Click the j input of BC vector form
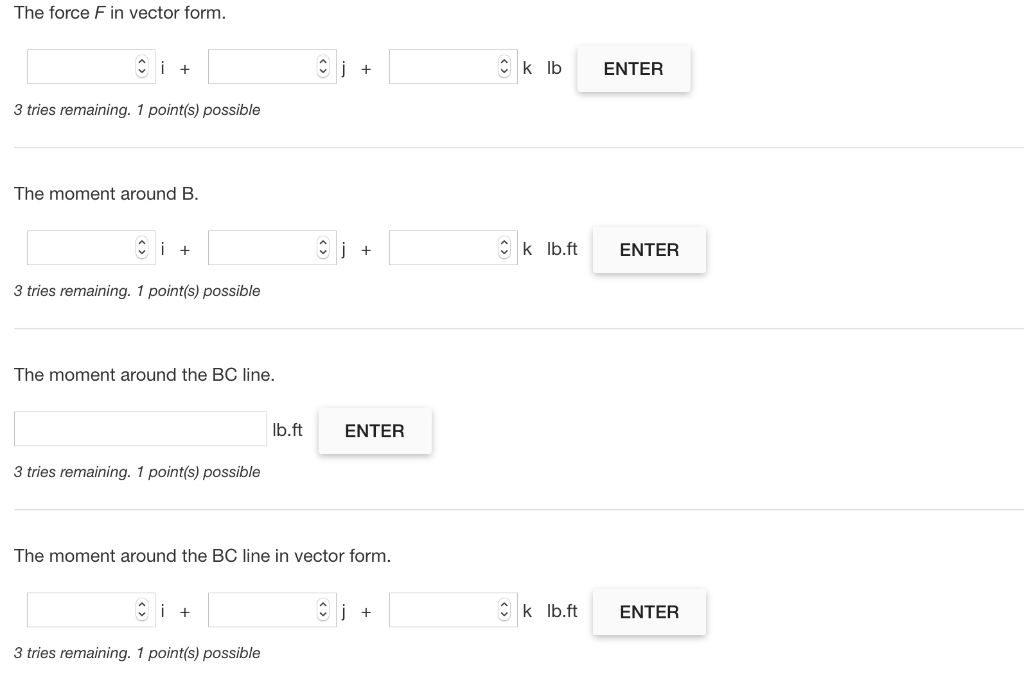 (x=260, y=609)
